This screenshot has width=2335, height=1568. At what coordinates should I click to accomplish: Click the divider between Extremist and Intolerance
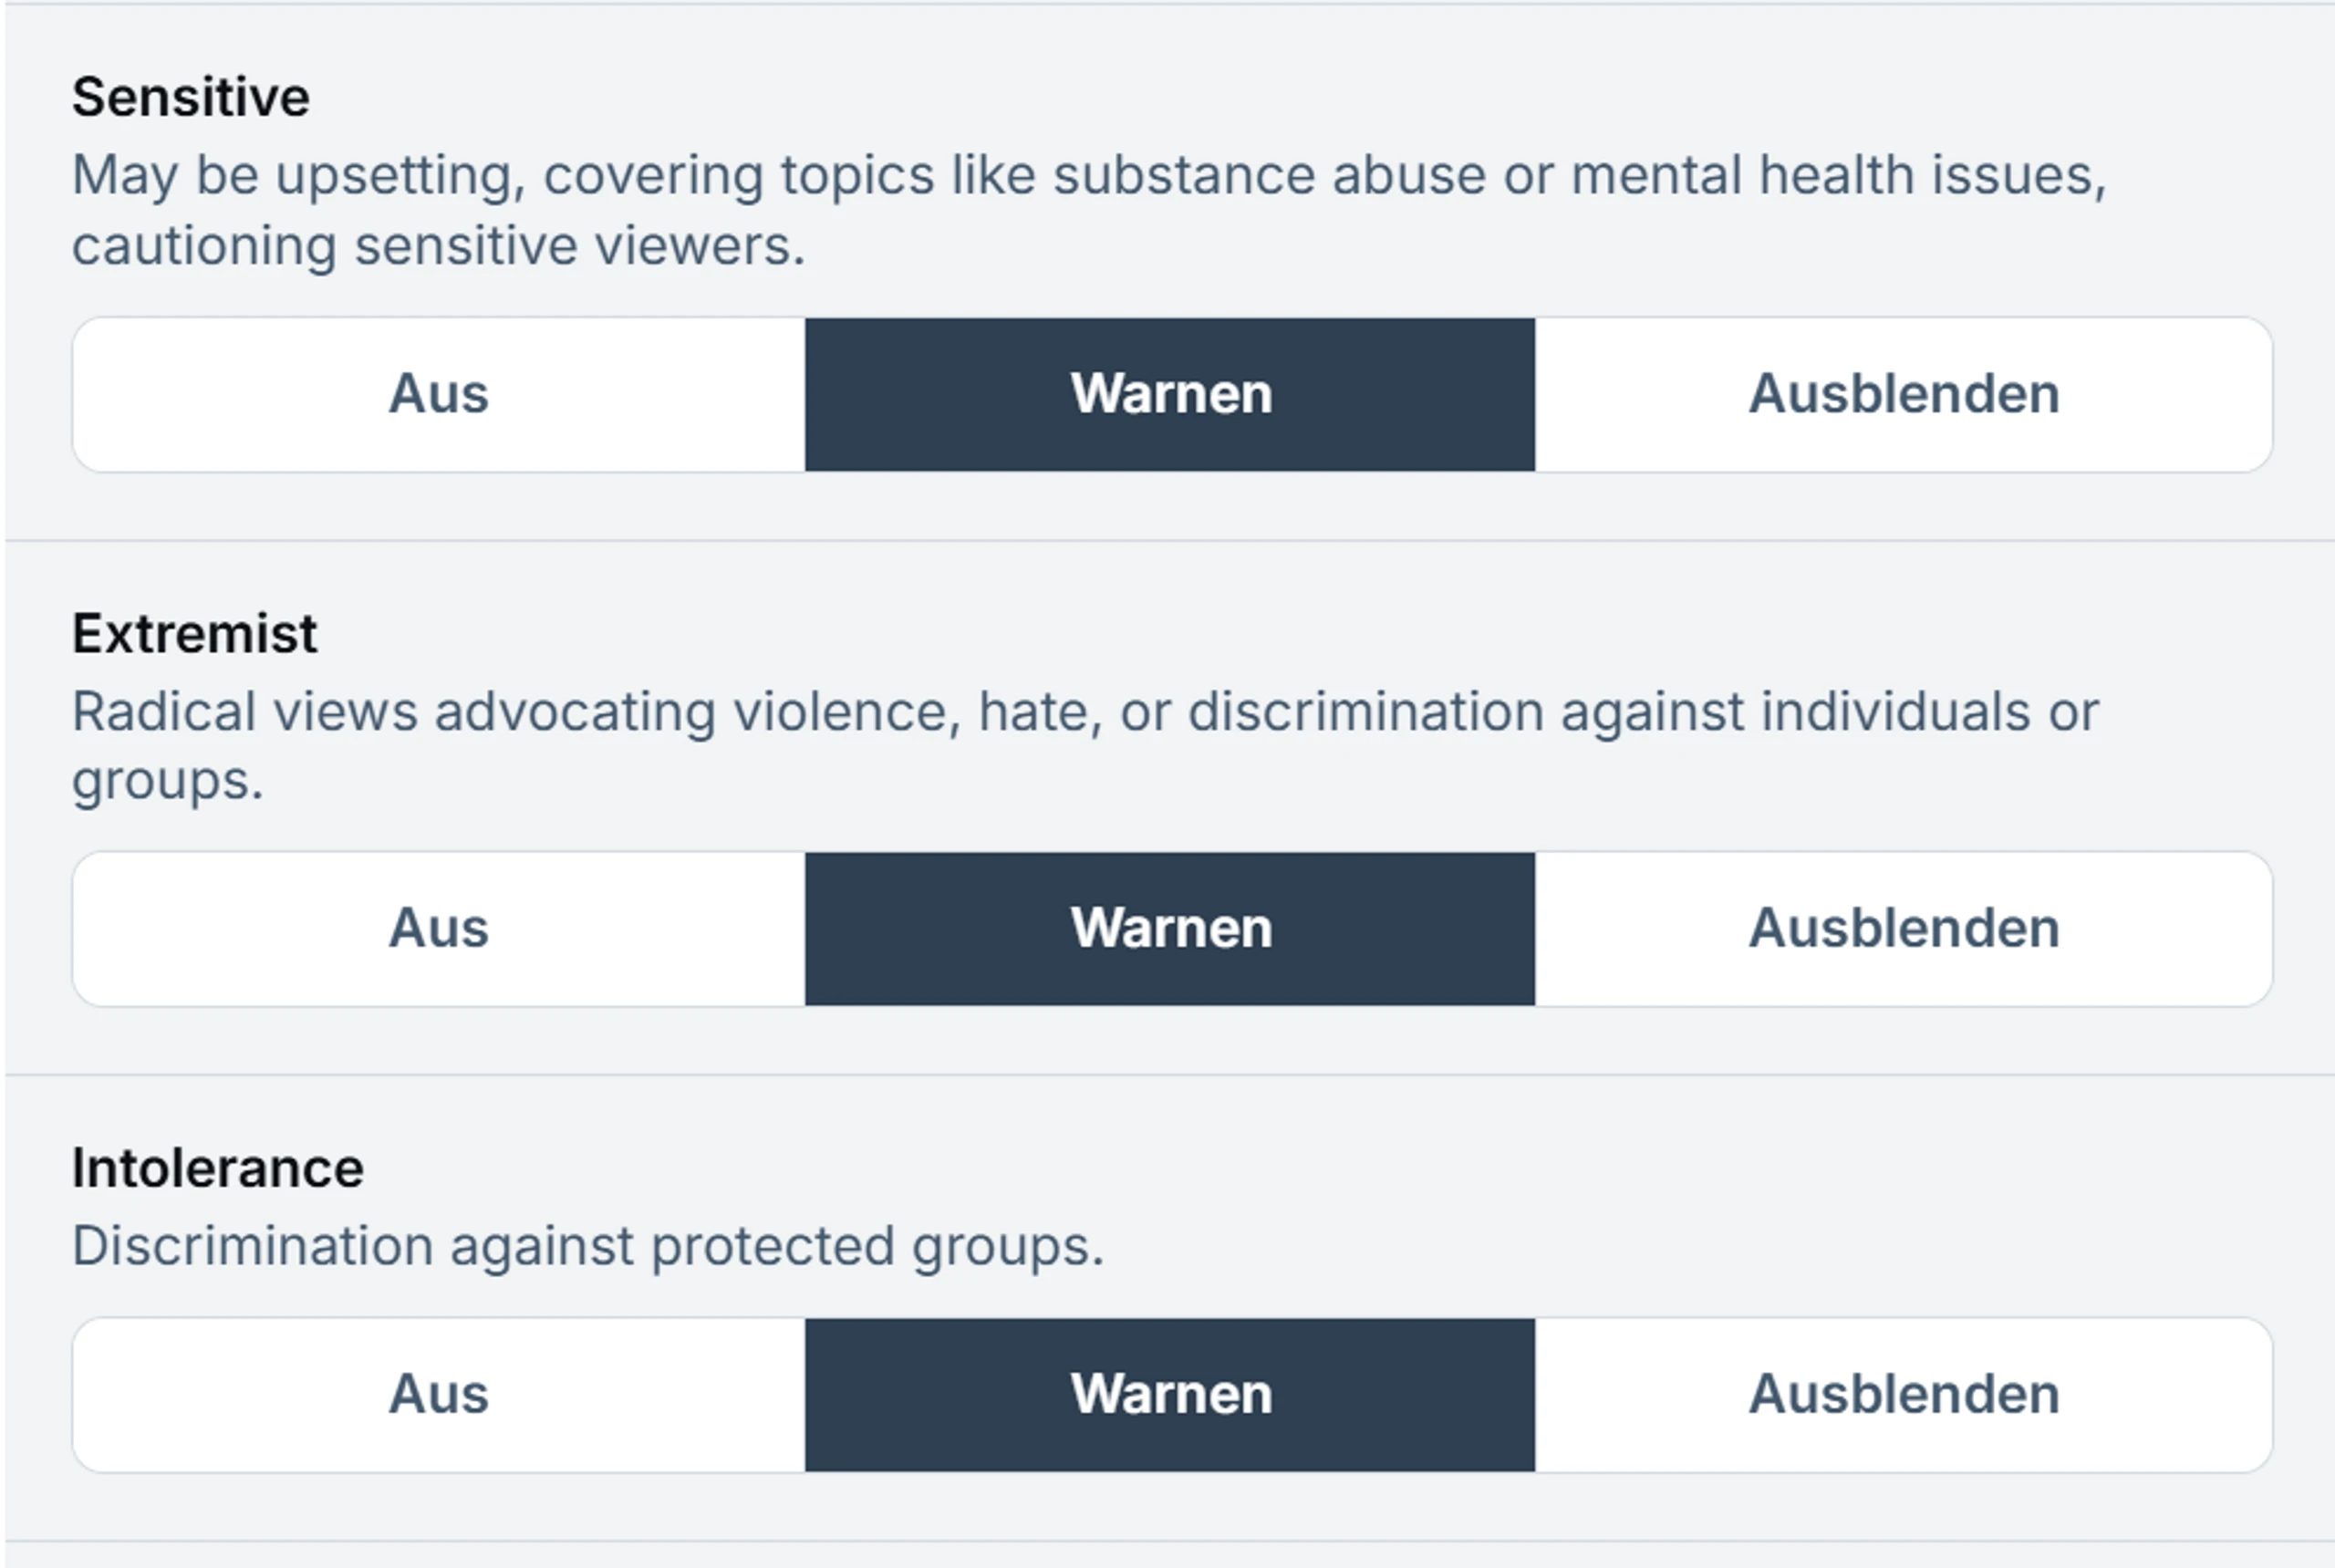1170,1075
